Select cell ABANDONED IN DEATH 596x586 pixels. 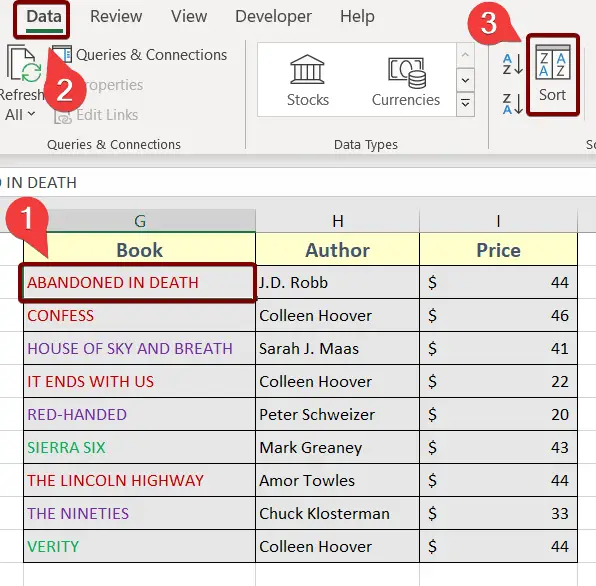(139, 282)
